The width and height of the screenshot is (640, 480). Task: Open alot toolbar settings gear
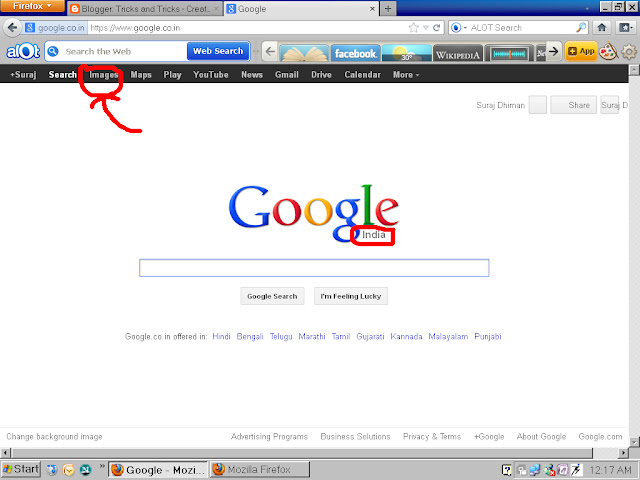[629, 52]
